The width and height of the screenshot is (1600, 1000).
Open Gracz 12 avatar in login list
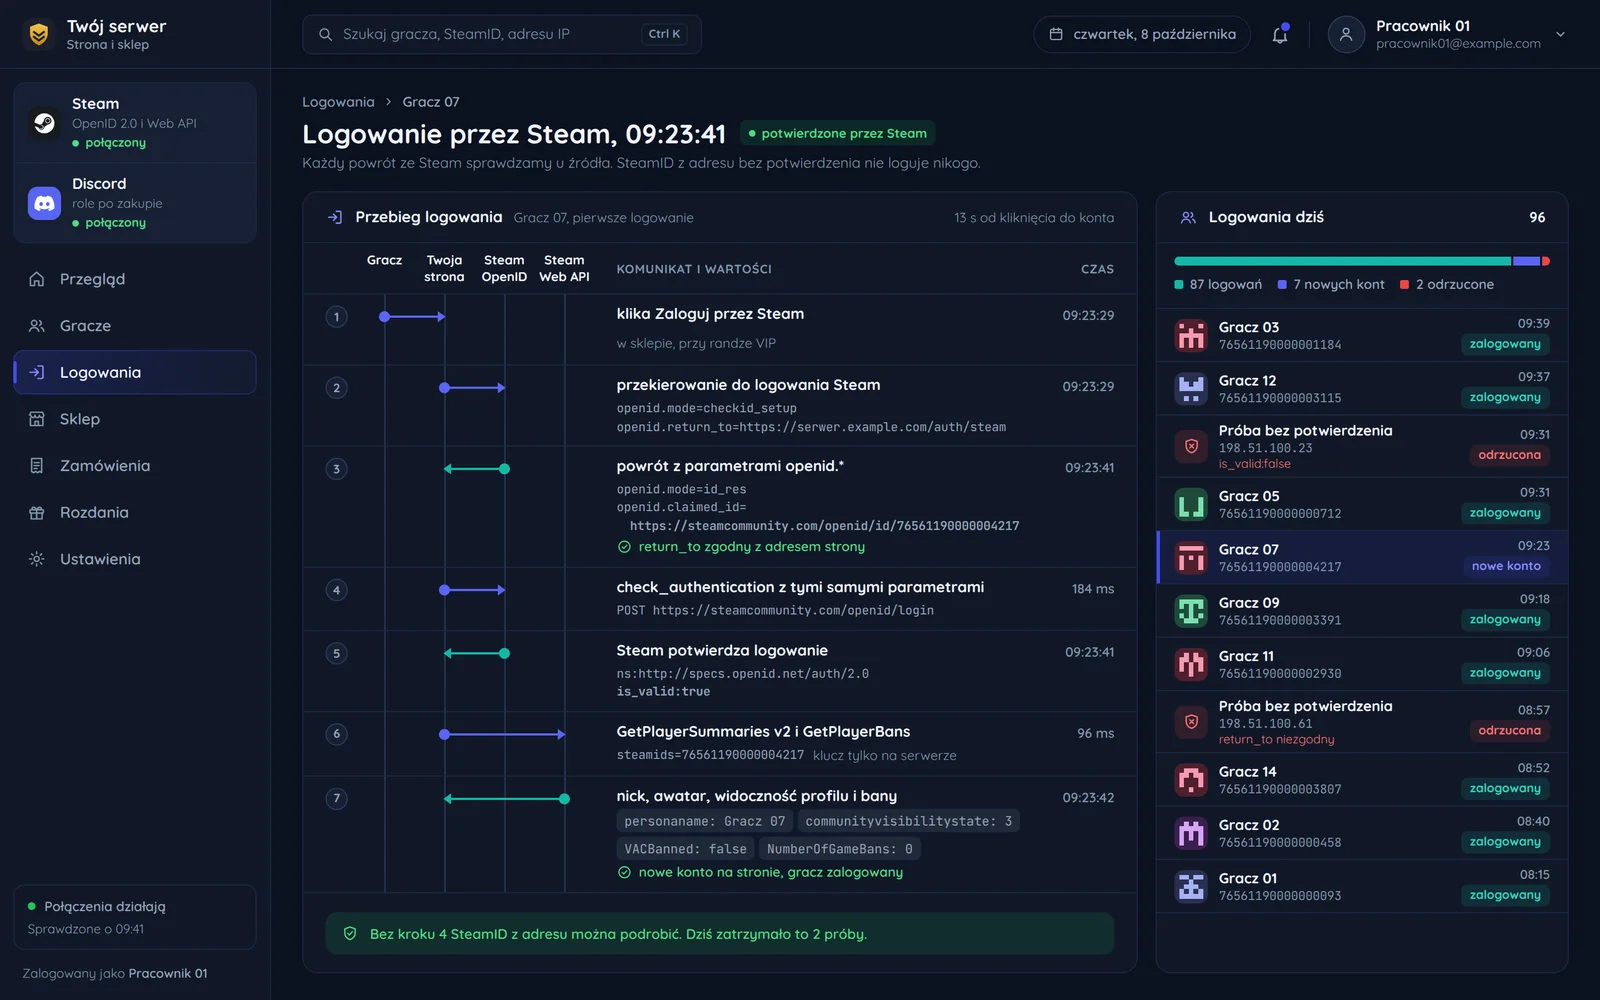click(x=1191, y=388)
